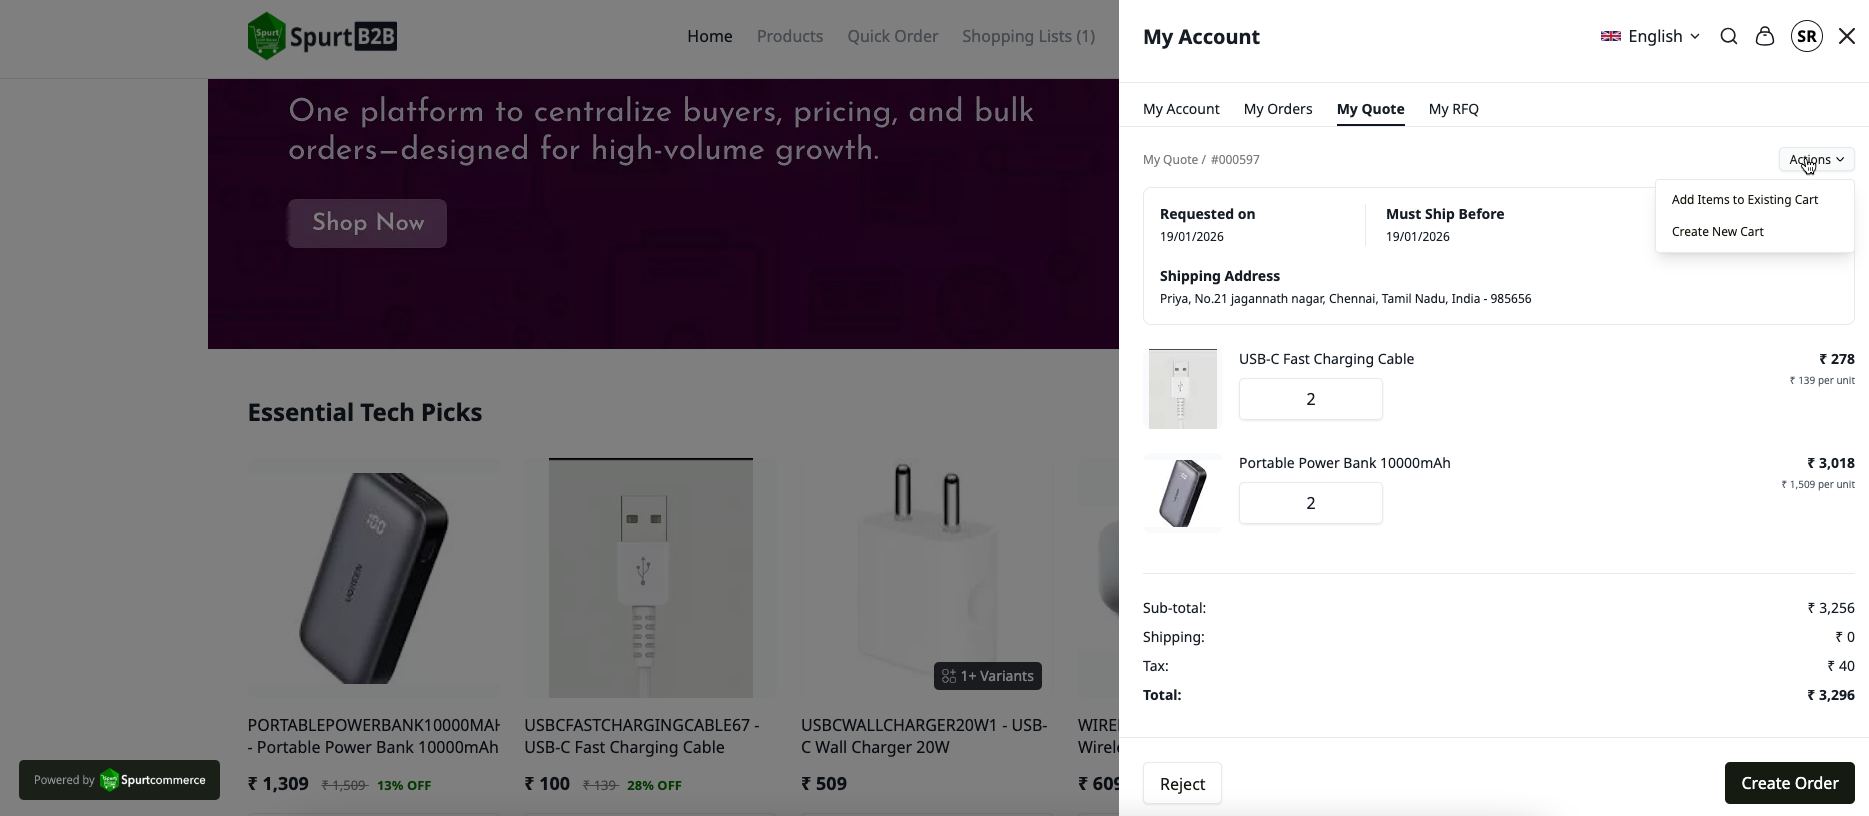Open the SR profile avatar
Image resolution: width=1869 pixels, height=816 pixels.
pyautogui.click(x=1806, y=36)
